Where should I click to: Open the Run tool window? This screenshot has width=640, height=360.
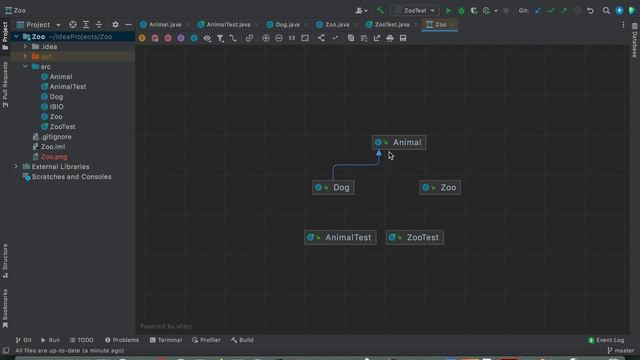pyautogui.click(x=50, y=340)
